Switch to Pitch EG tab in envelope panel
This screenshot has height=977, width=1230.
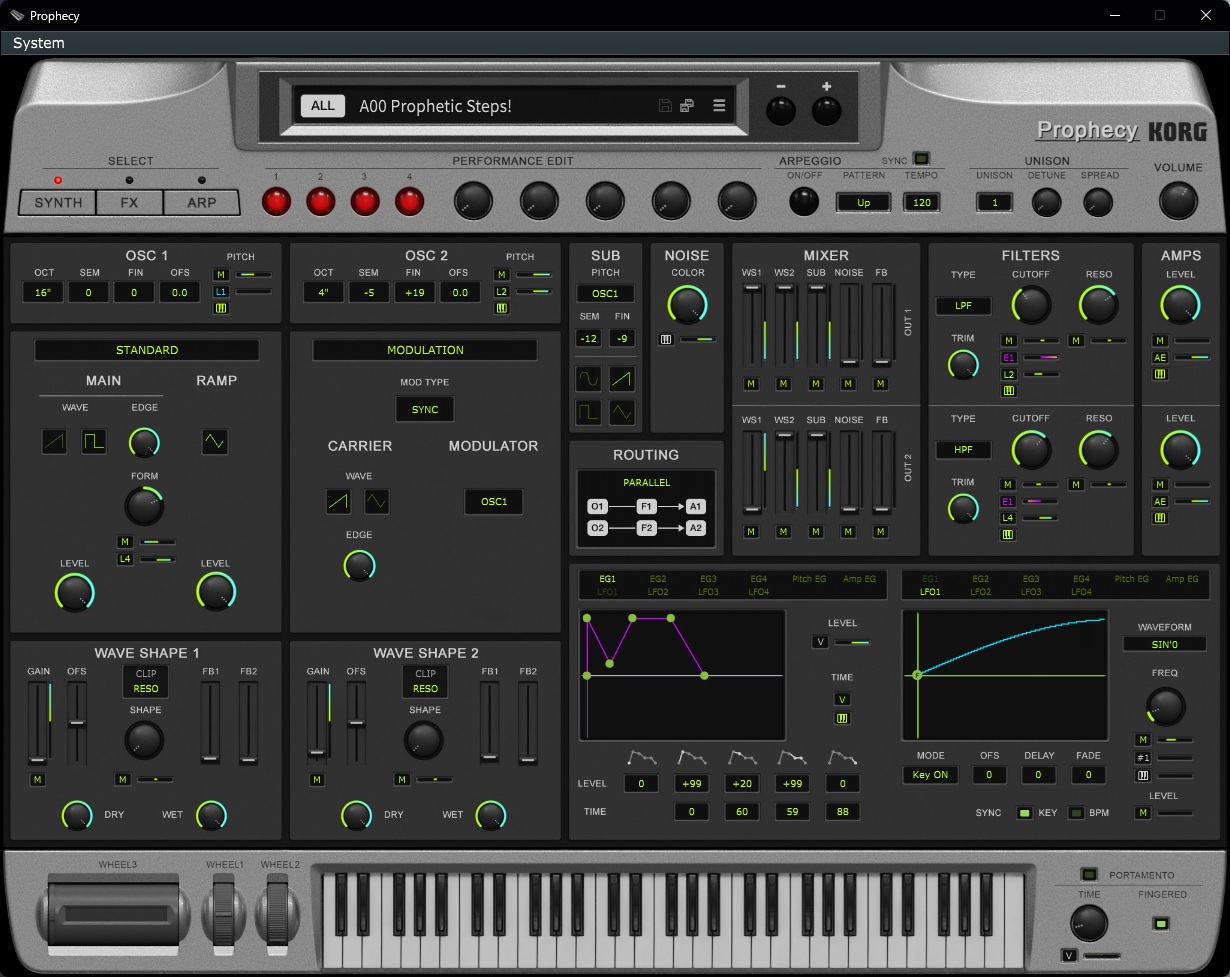809,579
